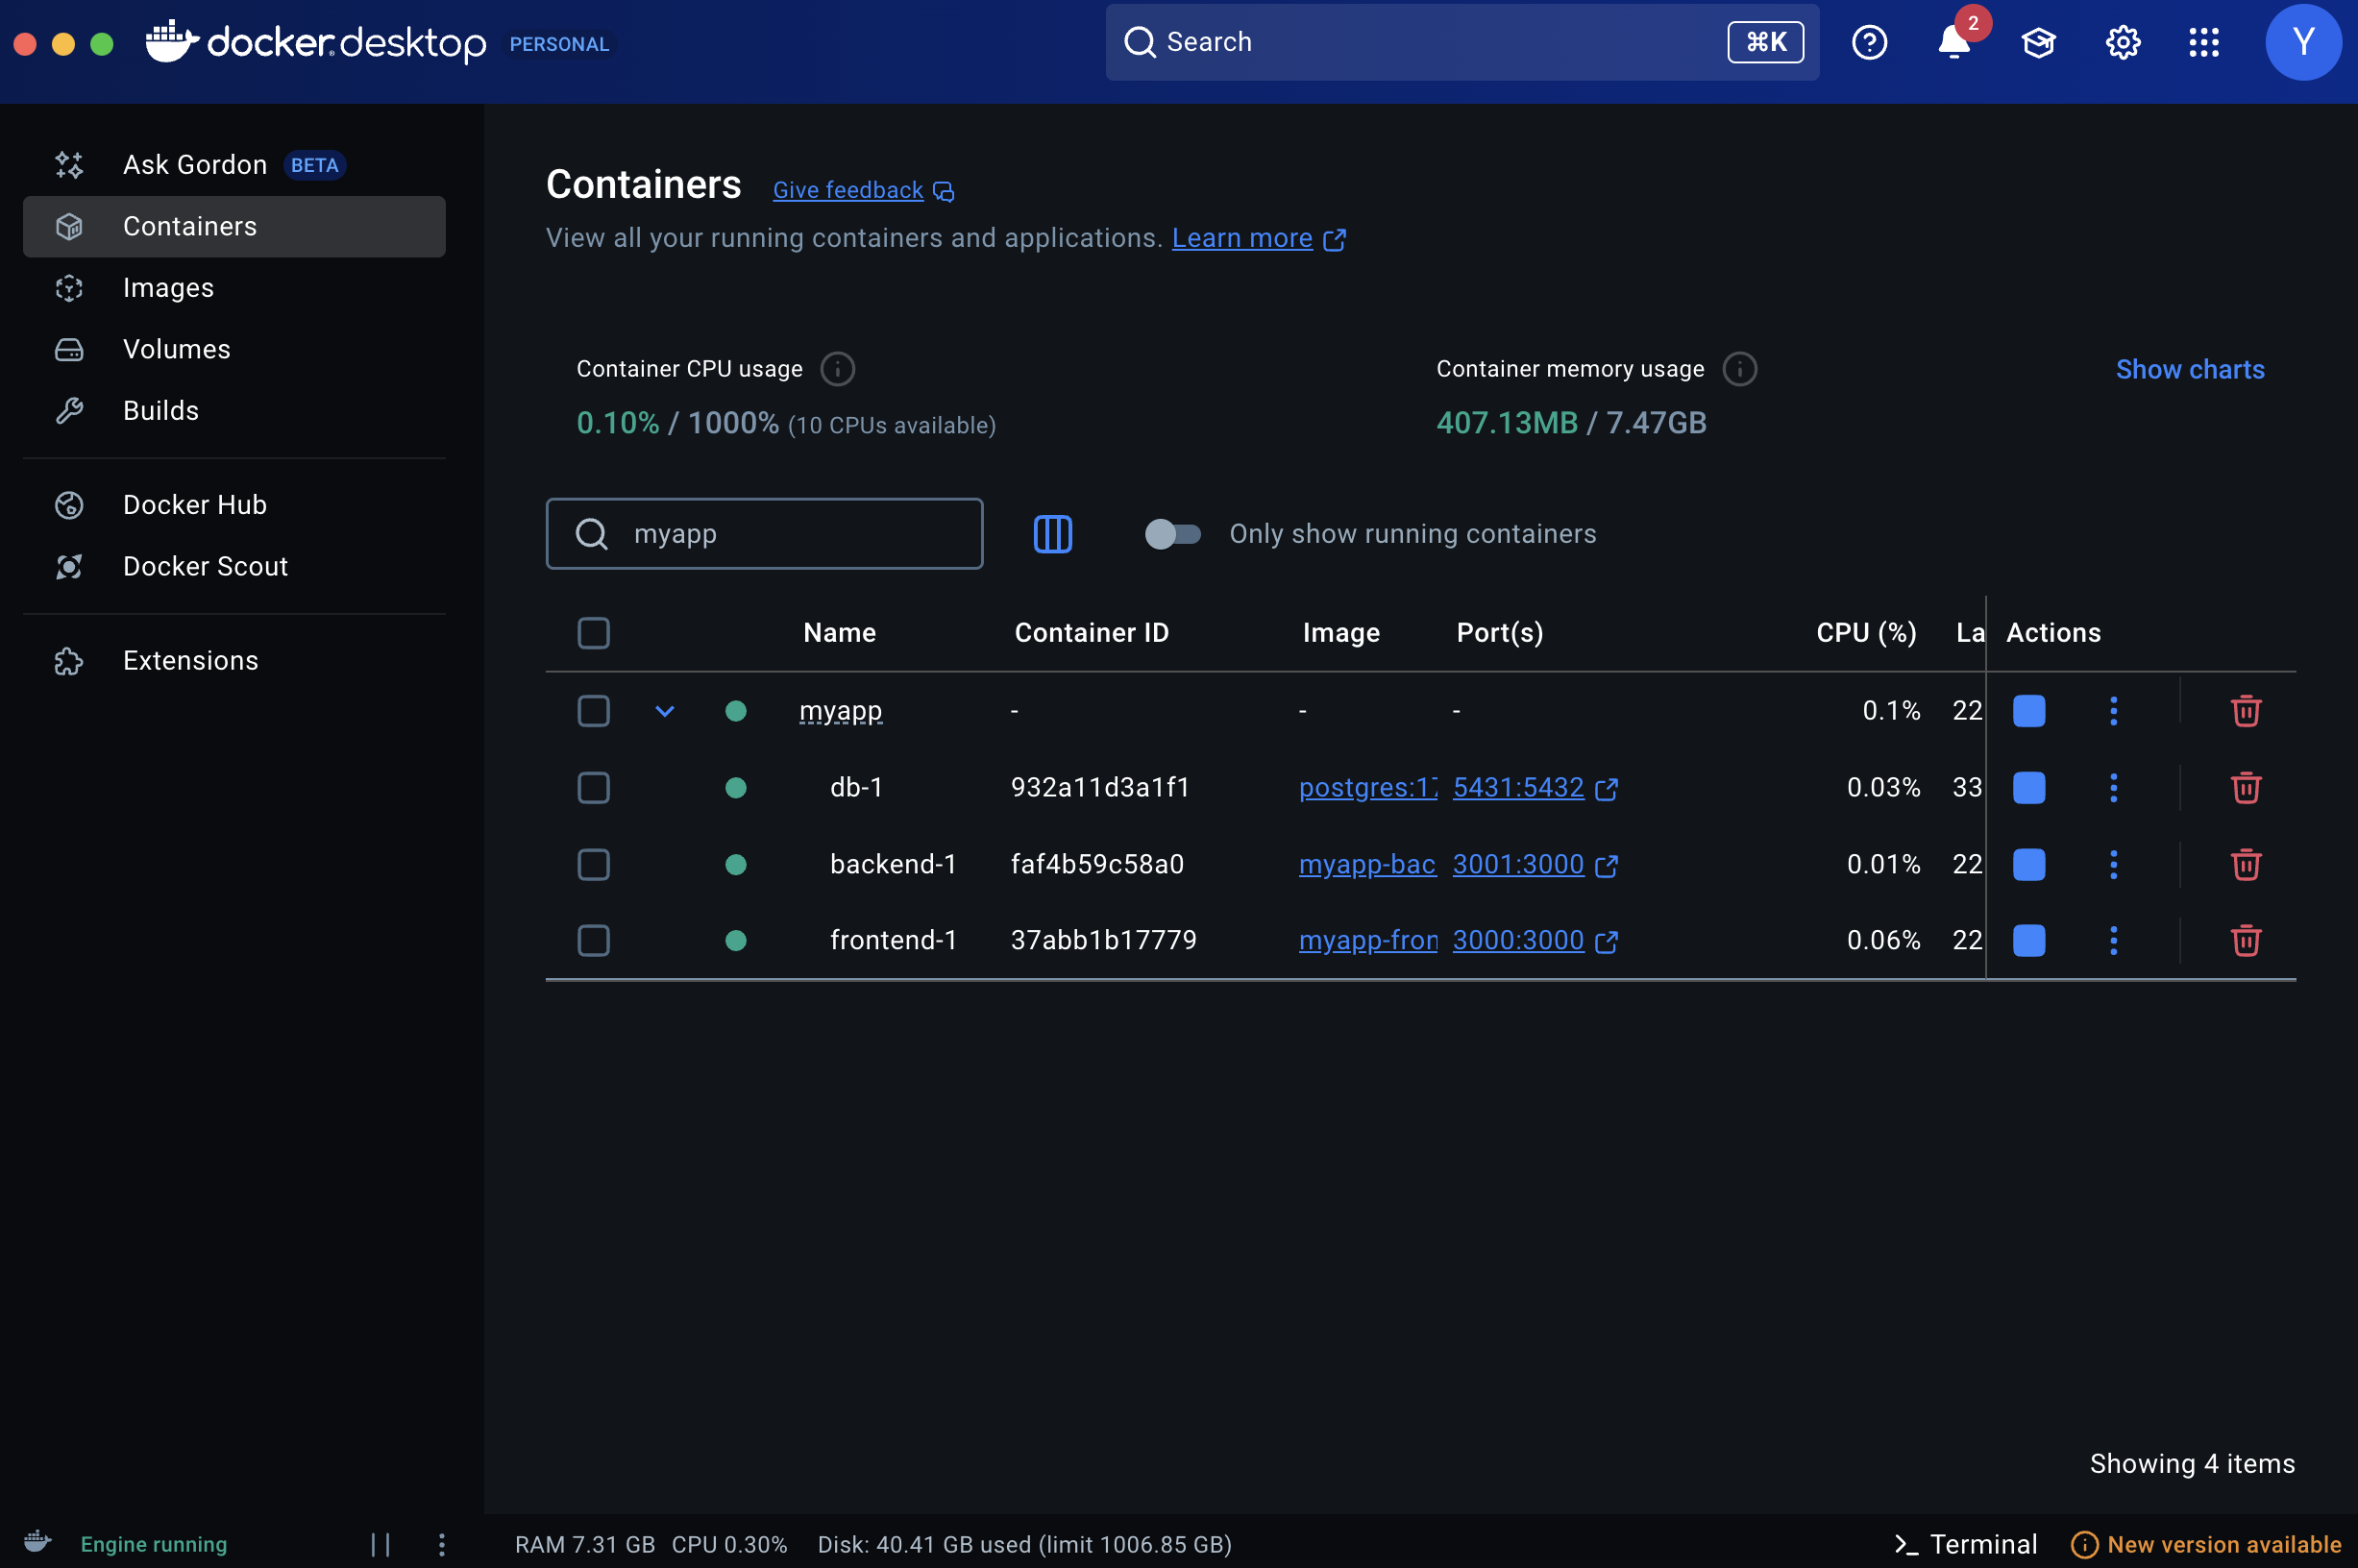Sort by the Name column header
Image resolution: width=2358 pixels, height=1568 pixels.
[839, 633]
